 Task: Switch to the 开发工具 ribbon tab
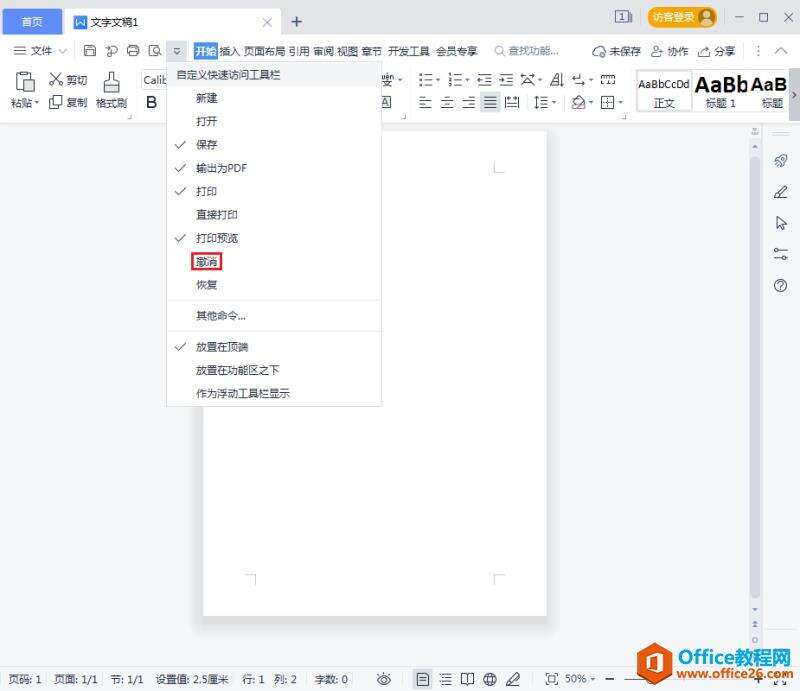coord(409,51)
